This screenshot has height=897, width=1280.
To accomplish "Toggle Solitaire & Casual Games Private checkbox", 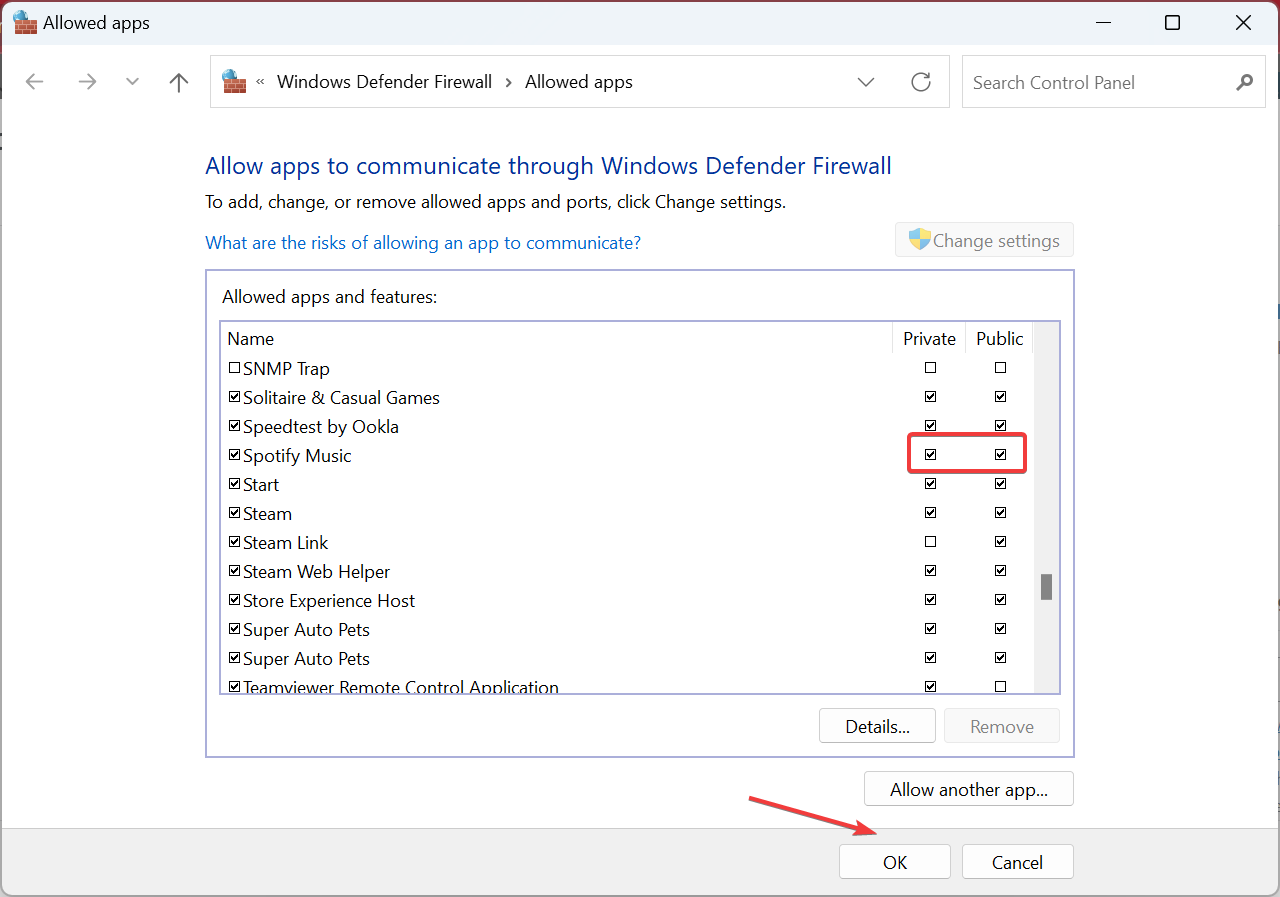I will [931, 397].
